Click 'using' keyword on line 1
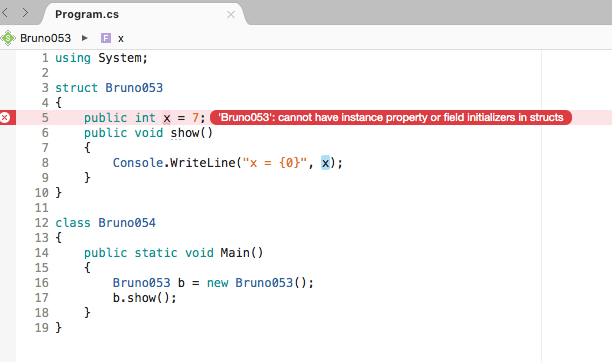The height and width of the screenshot is (362, 612). tap(73, 58)
